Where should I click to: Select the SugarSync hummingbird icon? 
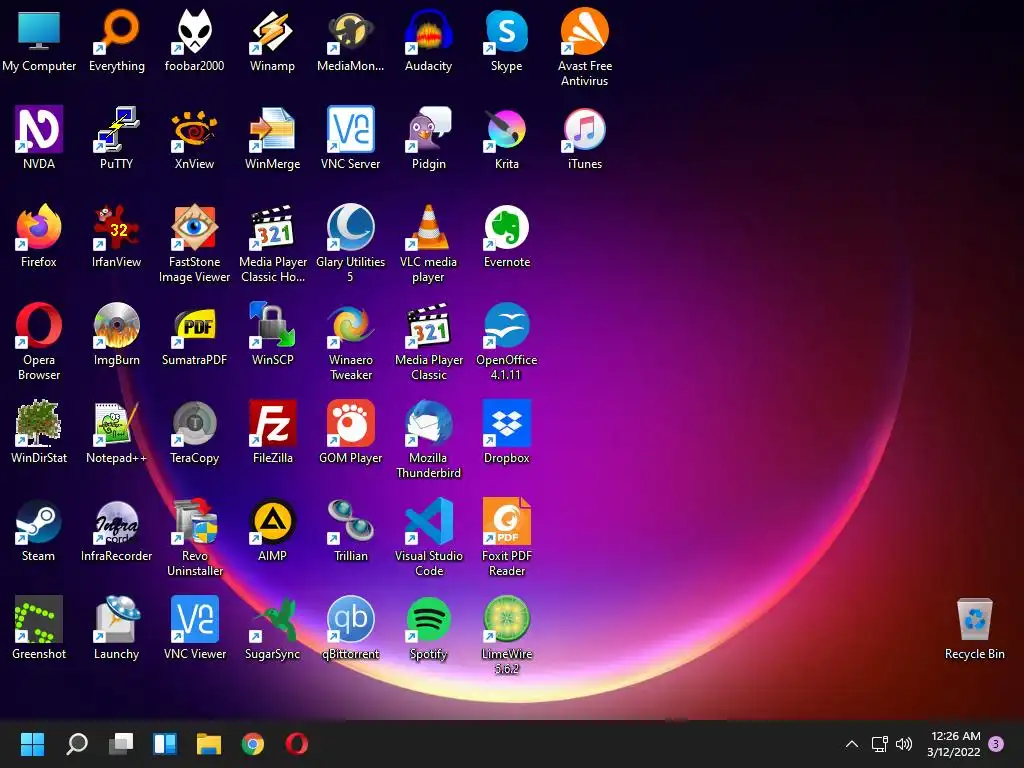tap(272, 619)
